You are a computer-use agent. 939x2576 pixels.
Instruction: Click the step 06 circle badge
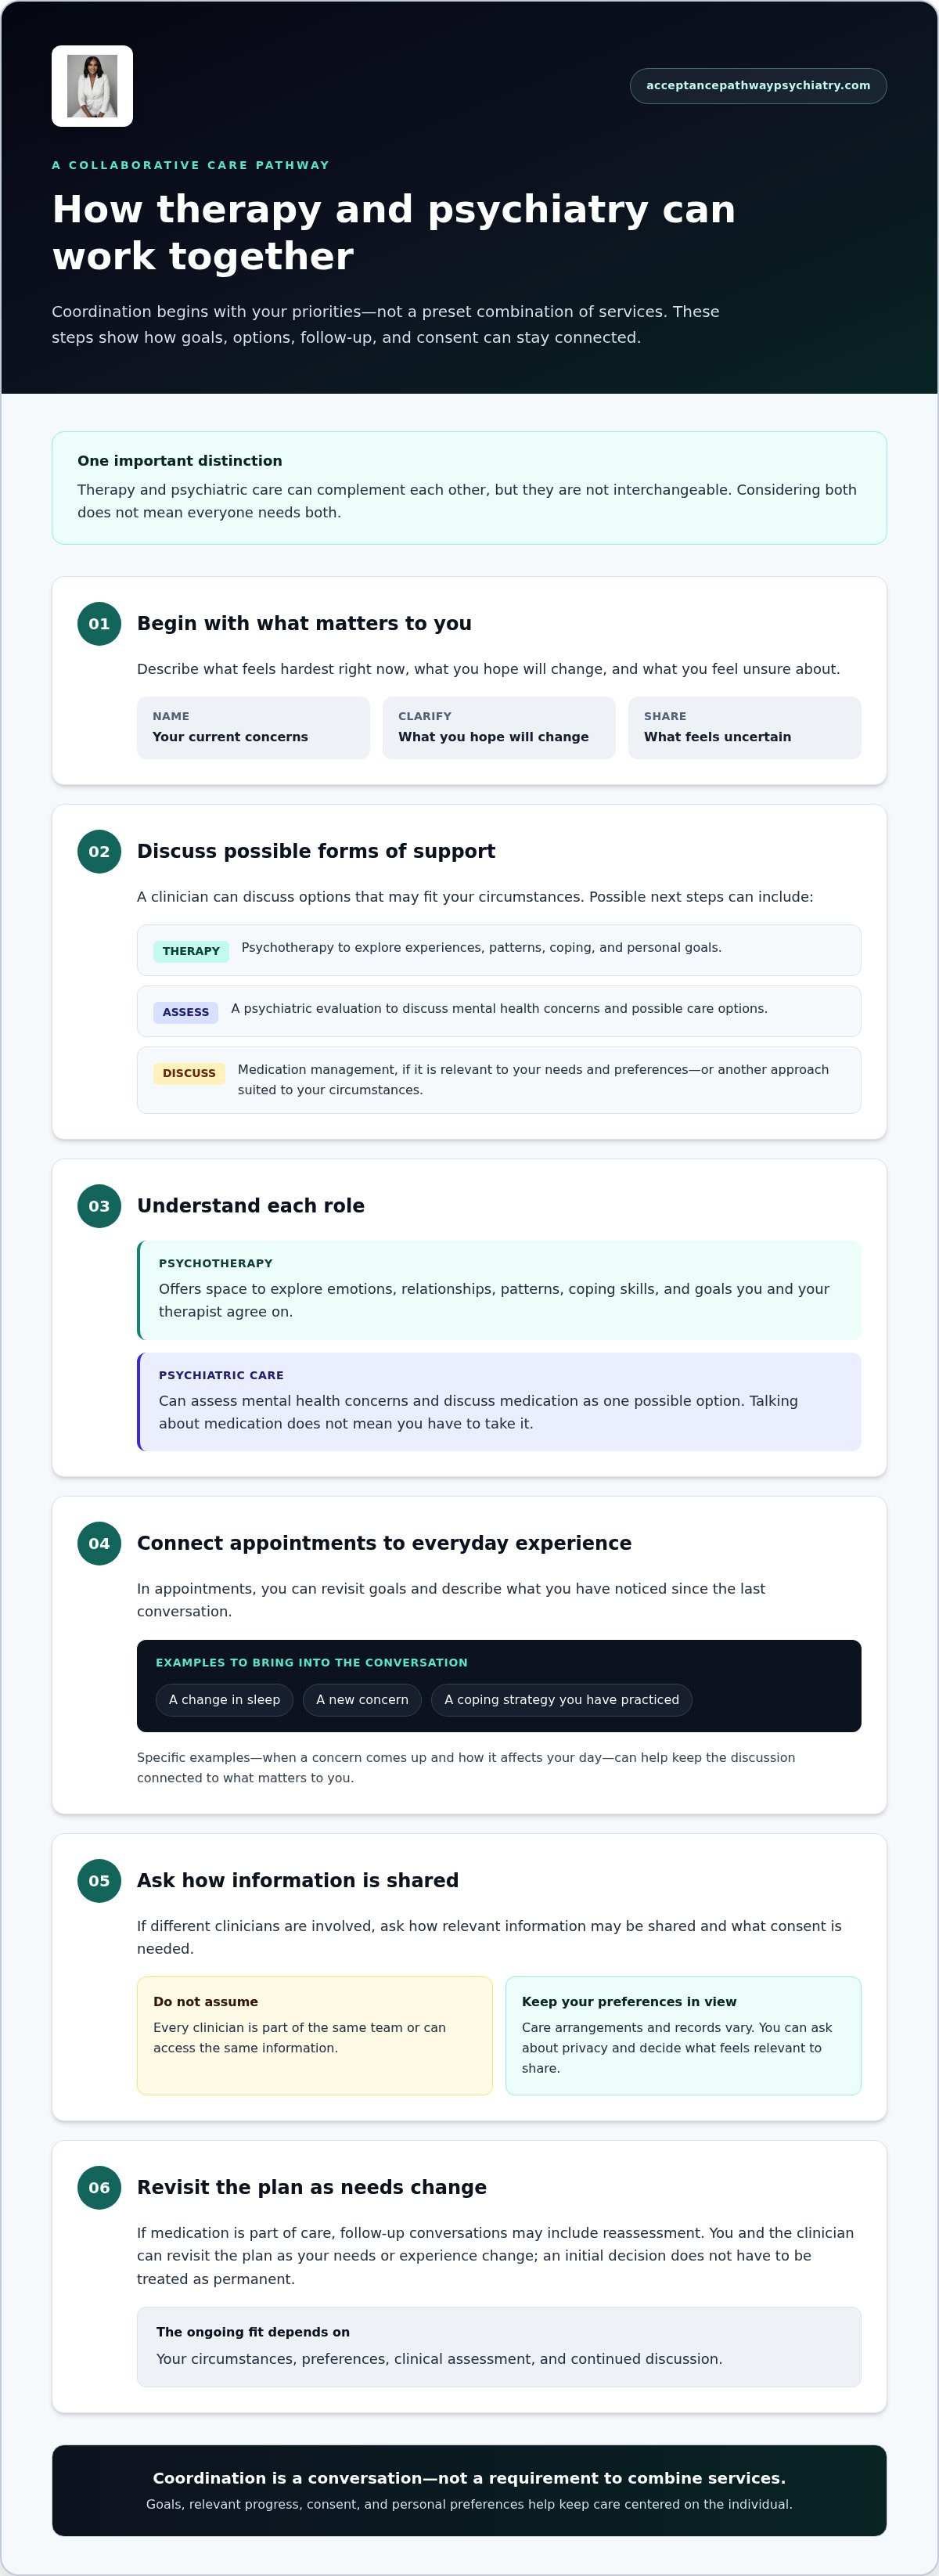click(x=99, y=2187)
